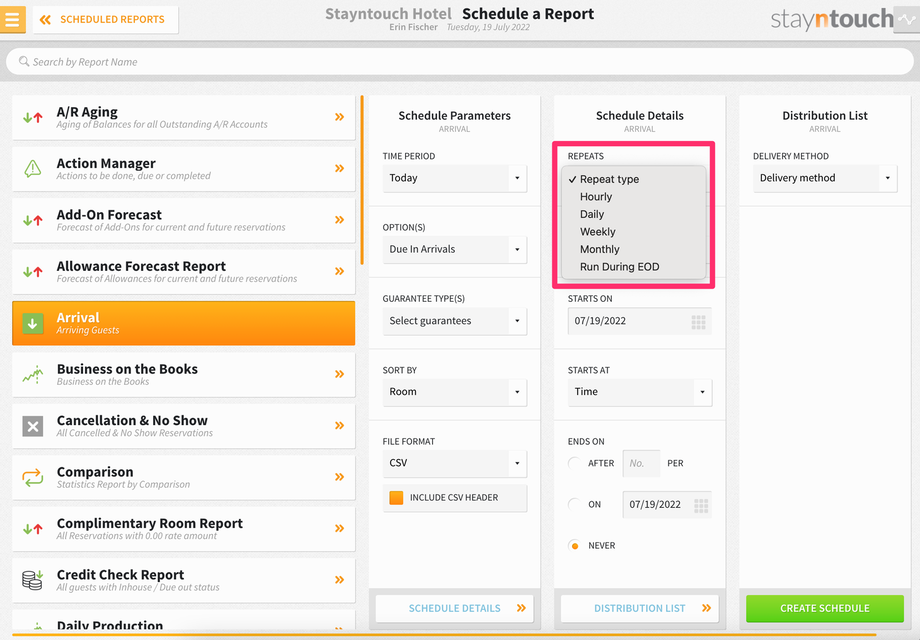
Task: Select the highlighted Arrival report
Action: (184, 323)
